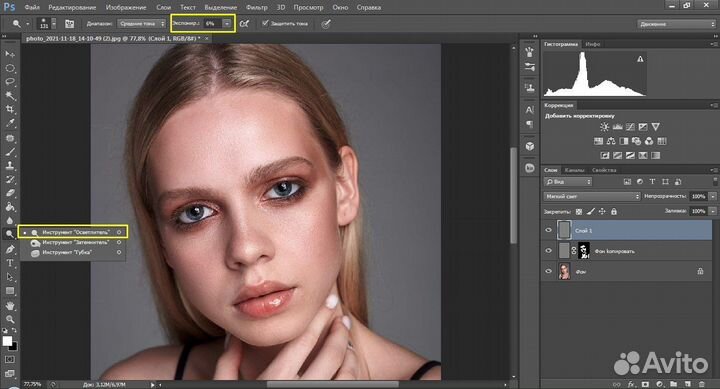Select the Lasso tool
This screenshot has width=720, height=389.
[10, 82]
